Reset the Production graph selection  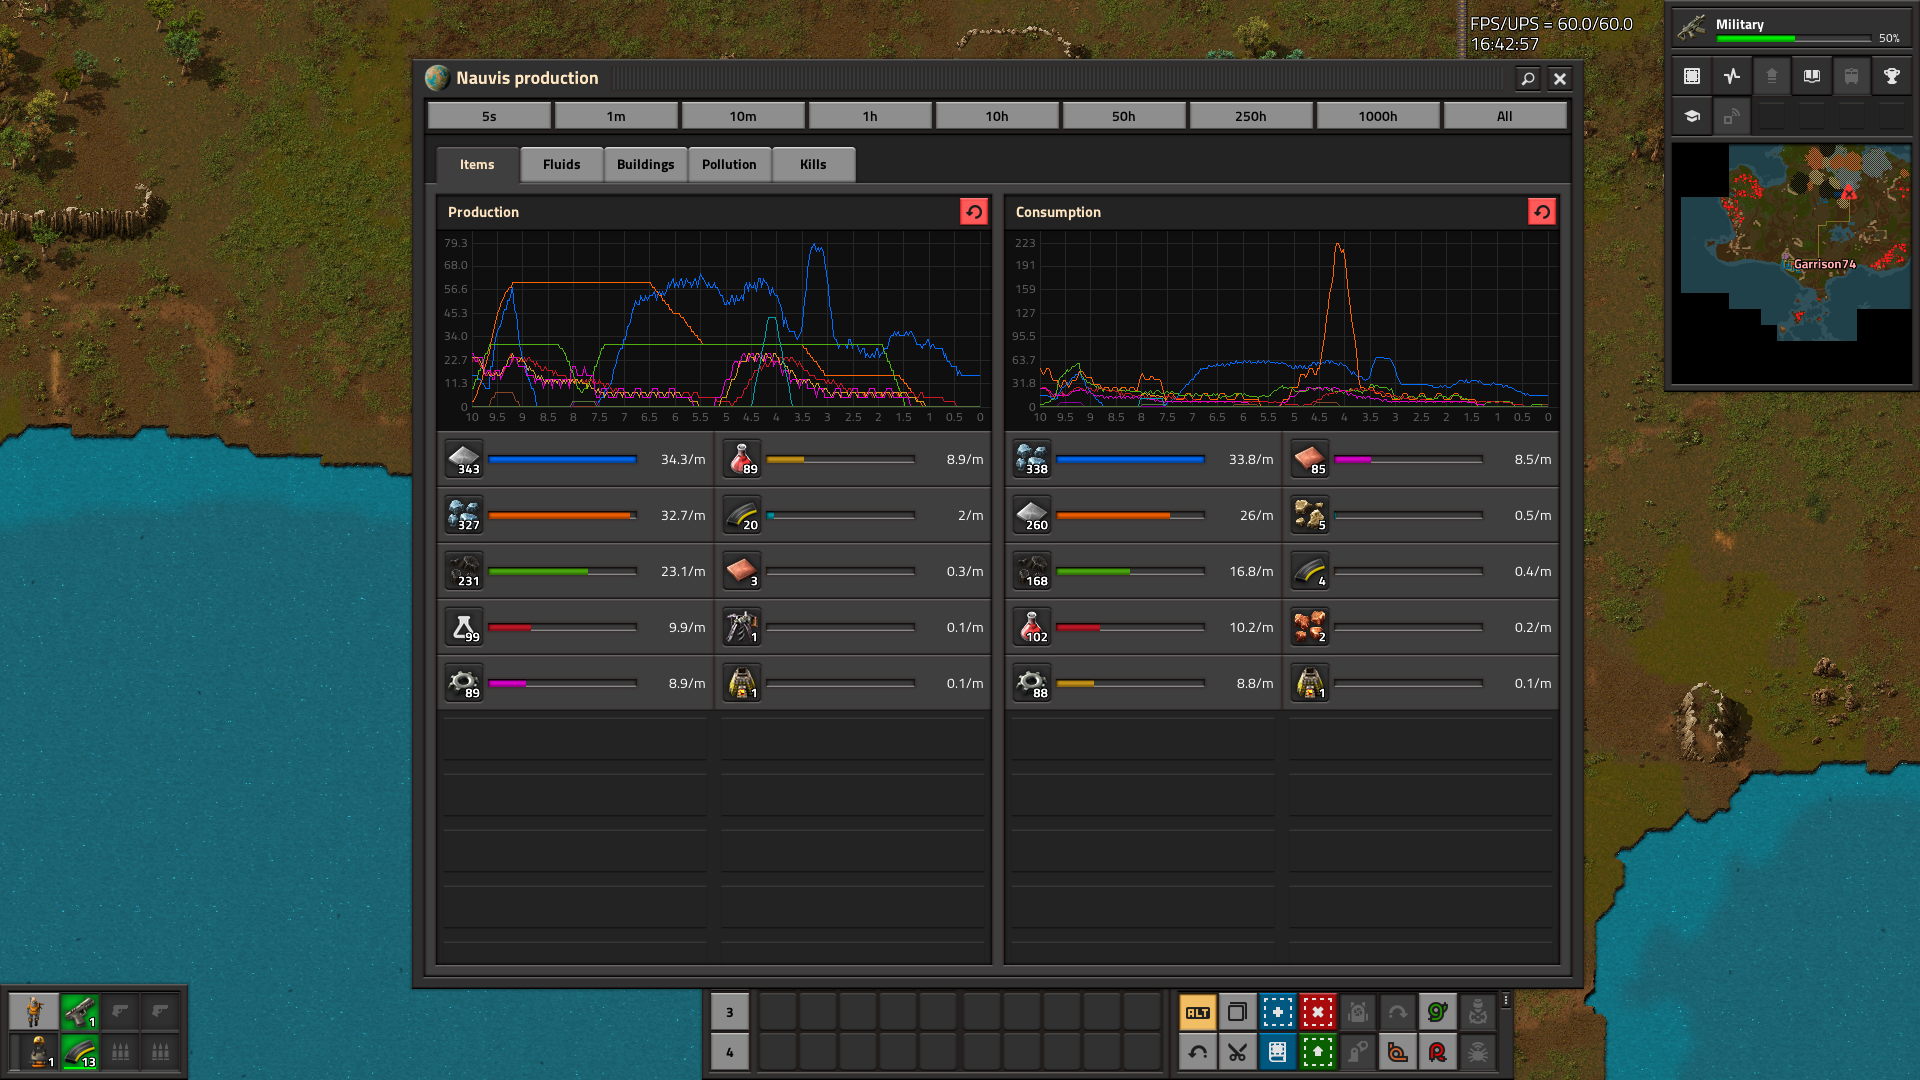click(973, 212)
